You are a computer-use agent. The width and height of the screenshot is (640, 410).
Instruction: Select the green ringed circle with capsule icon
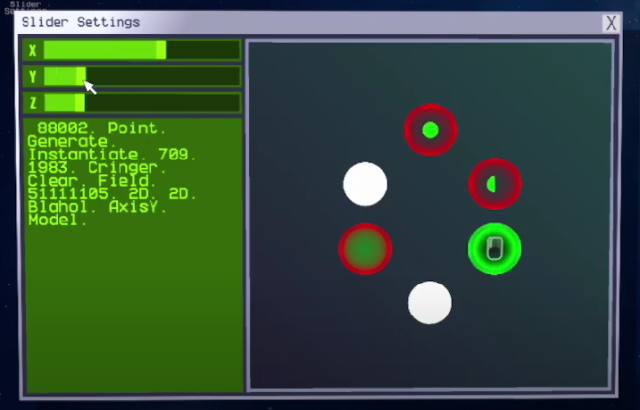pyautogui.click(x=494, y=248)
